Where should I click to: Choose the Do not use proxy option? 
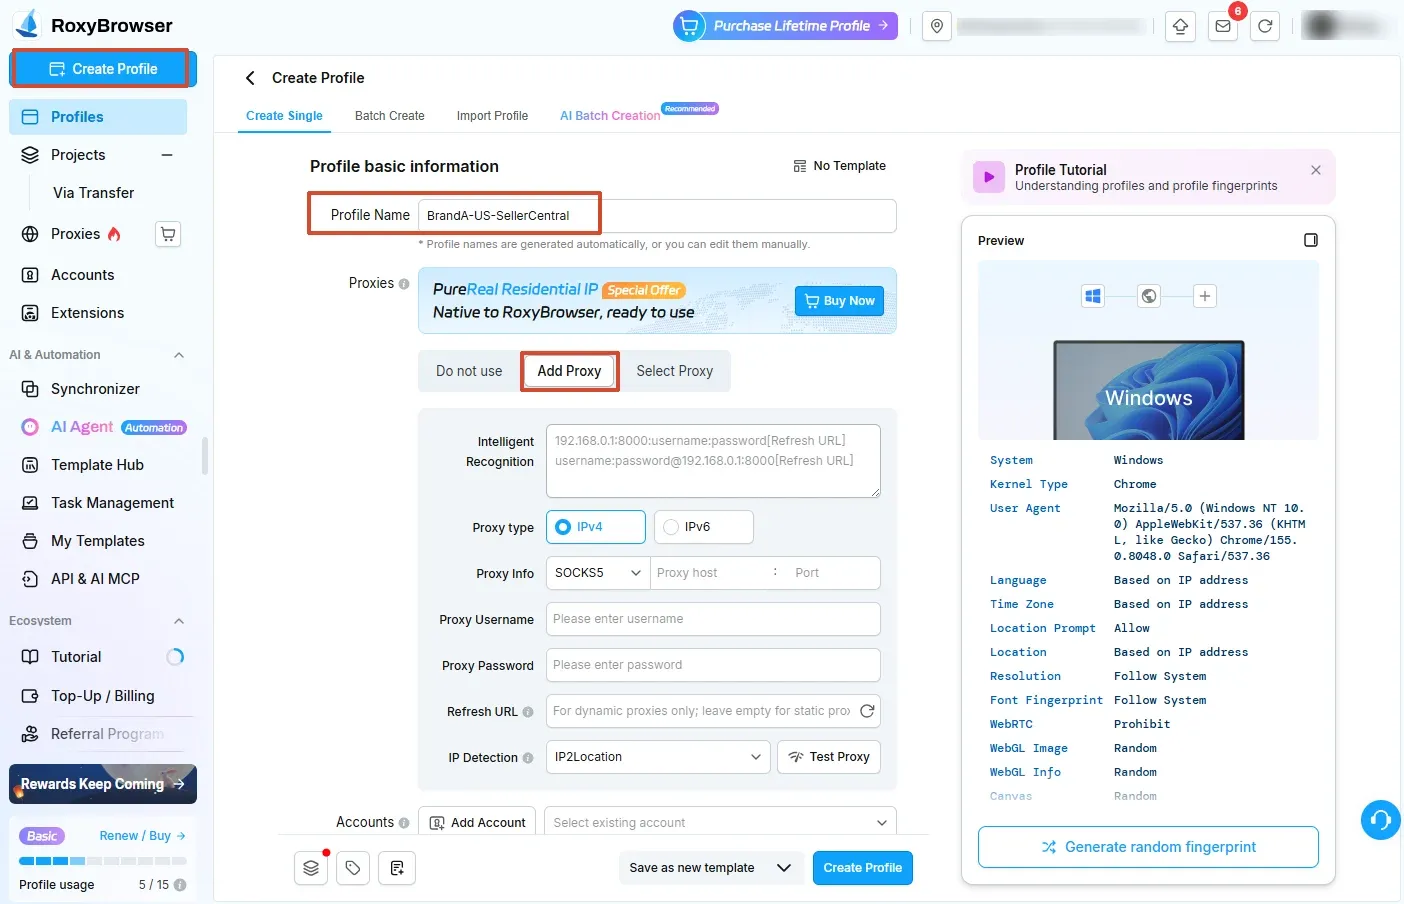click(x=469, y=371)
